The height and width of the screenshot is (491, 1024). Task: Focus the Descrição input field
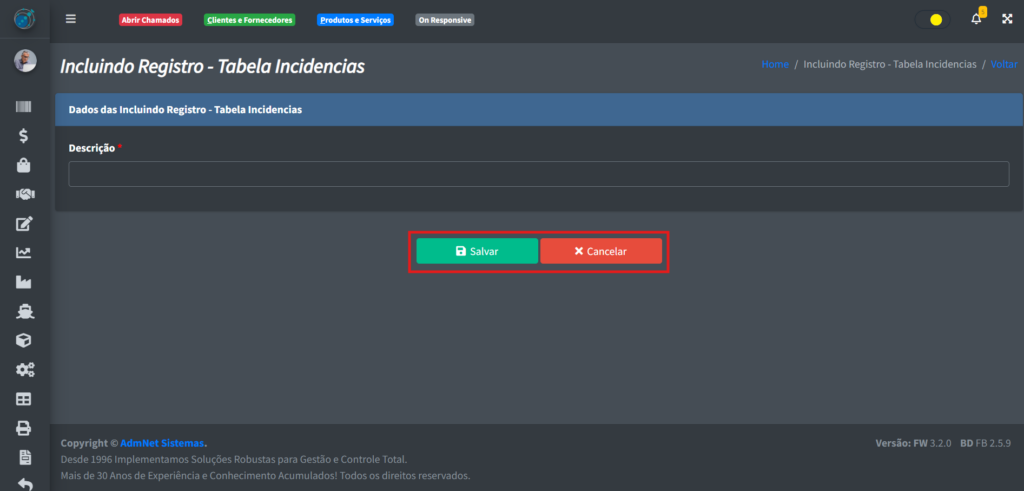click(538, 174)
